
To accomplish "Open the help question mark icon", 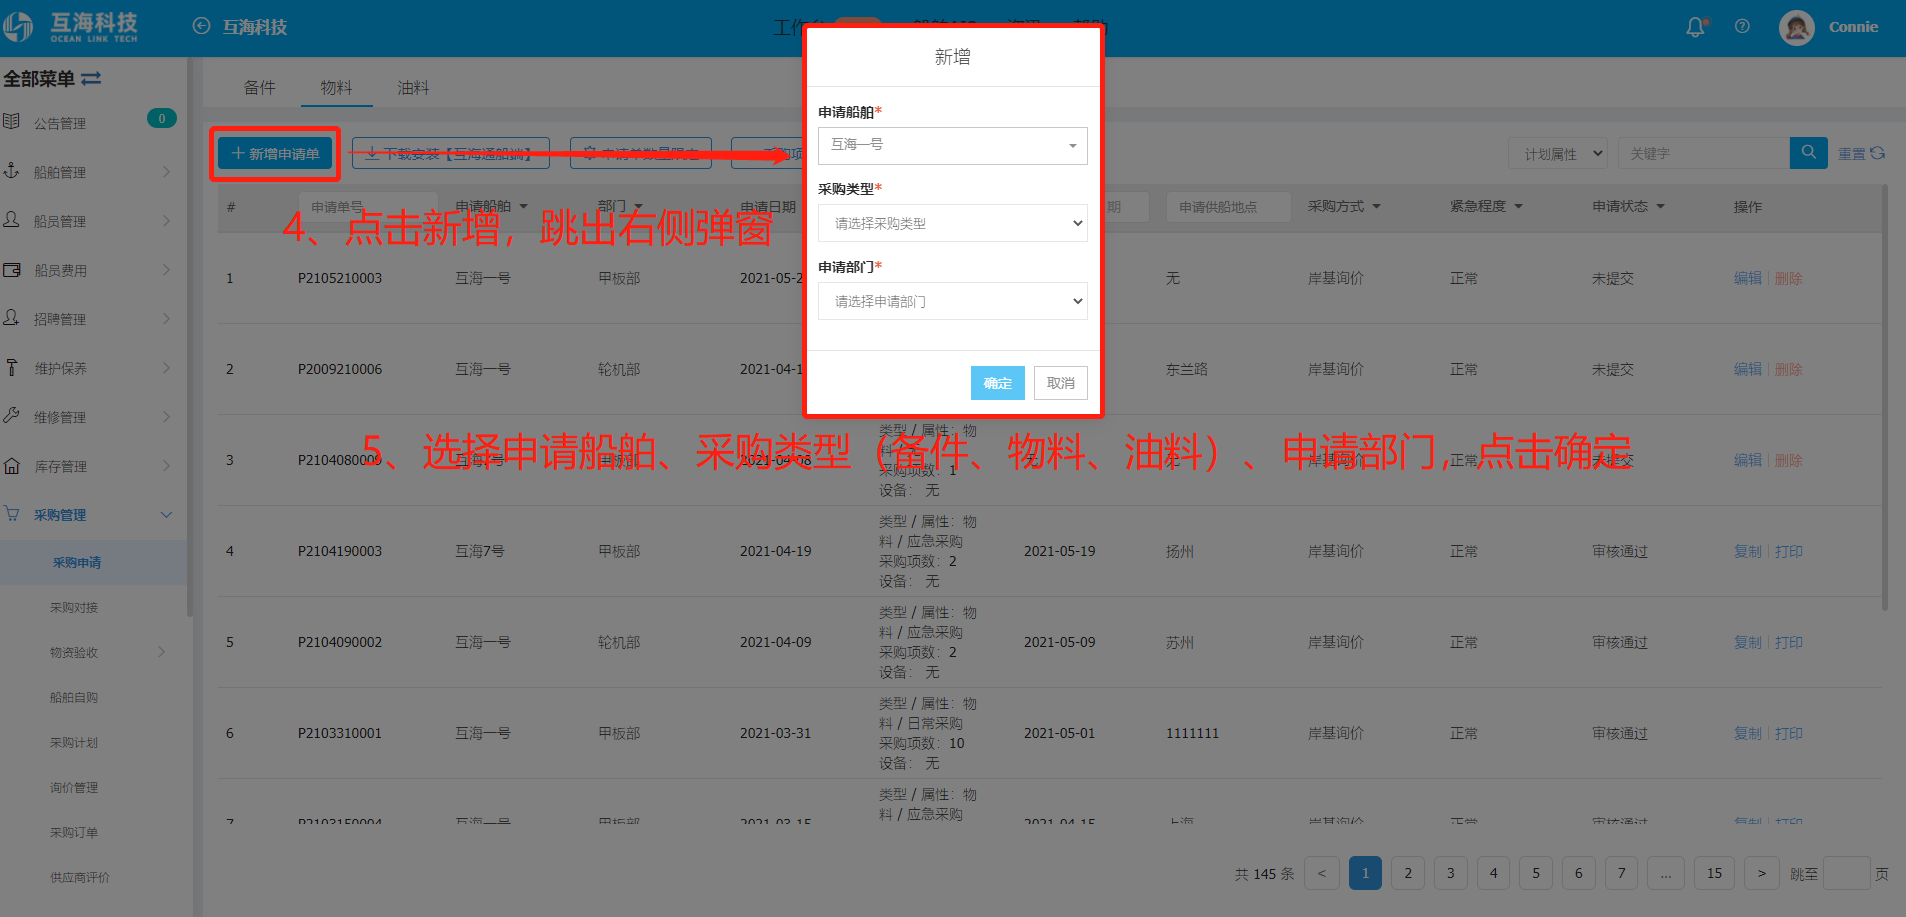I will 1742,27.
